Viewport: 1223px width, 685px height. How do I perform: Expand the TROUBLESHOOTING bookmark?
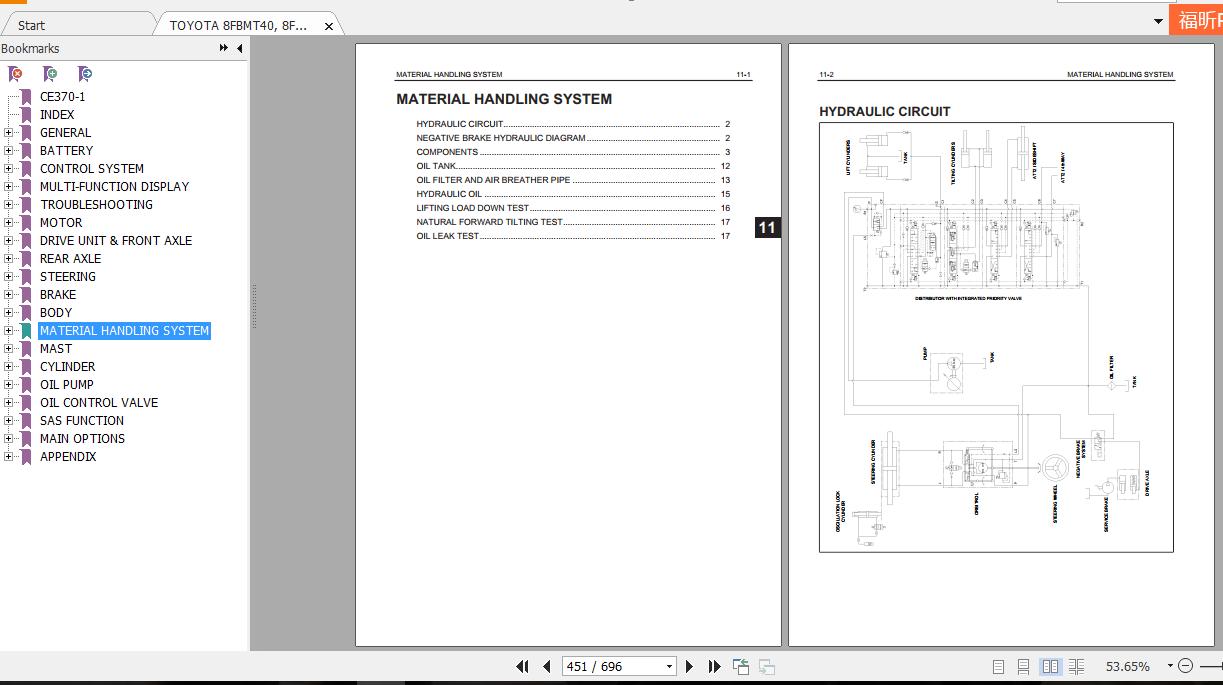tap(7, 204)
